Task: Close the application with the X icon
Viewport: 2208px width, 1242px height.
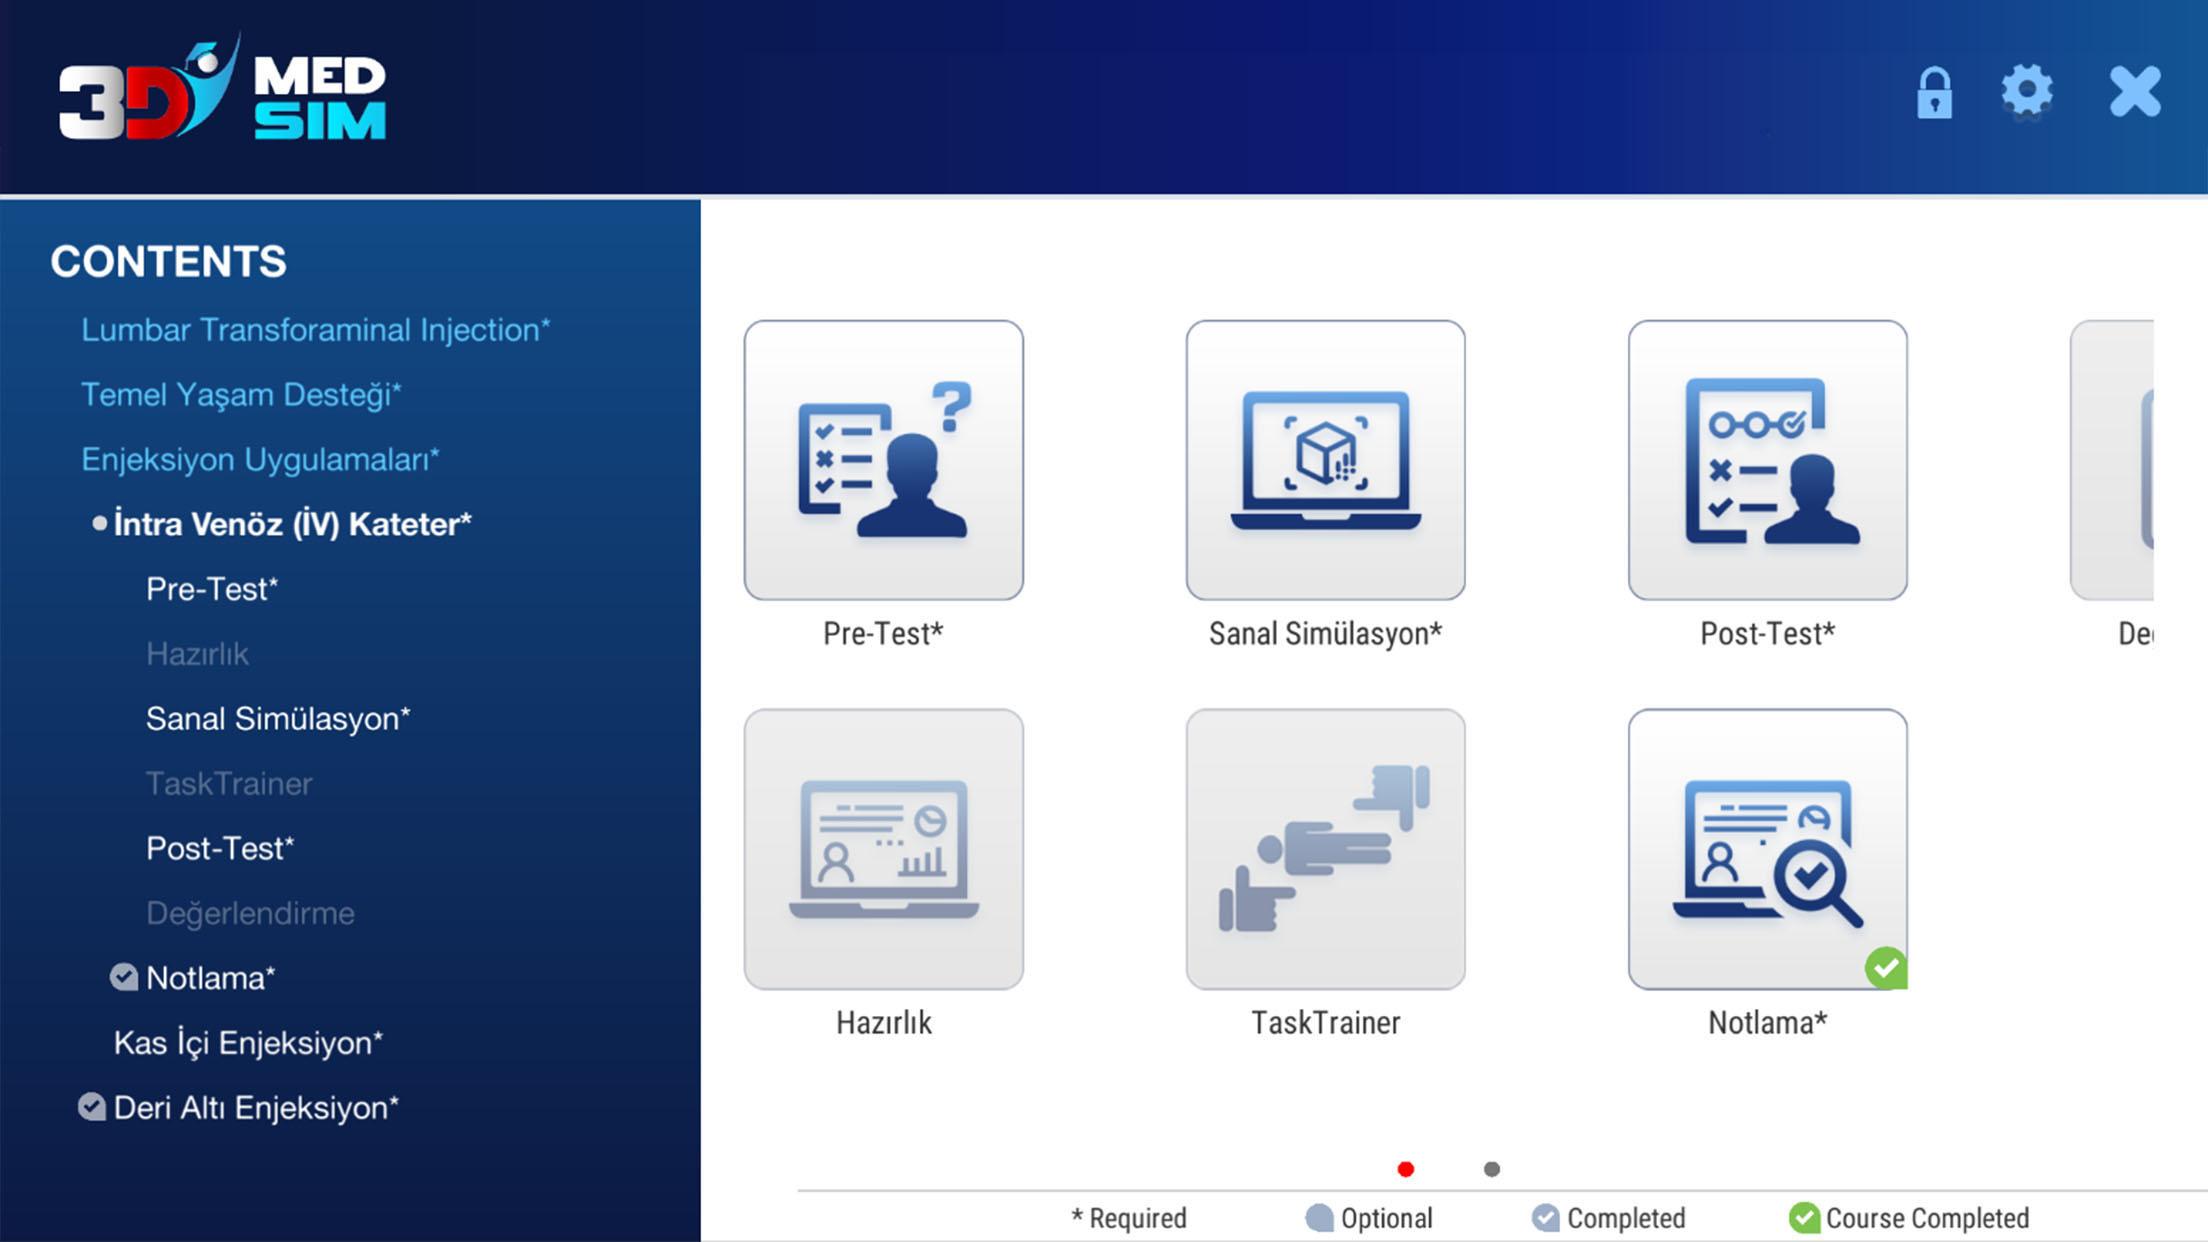Action: (x=2135, y=92)
